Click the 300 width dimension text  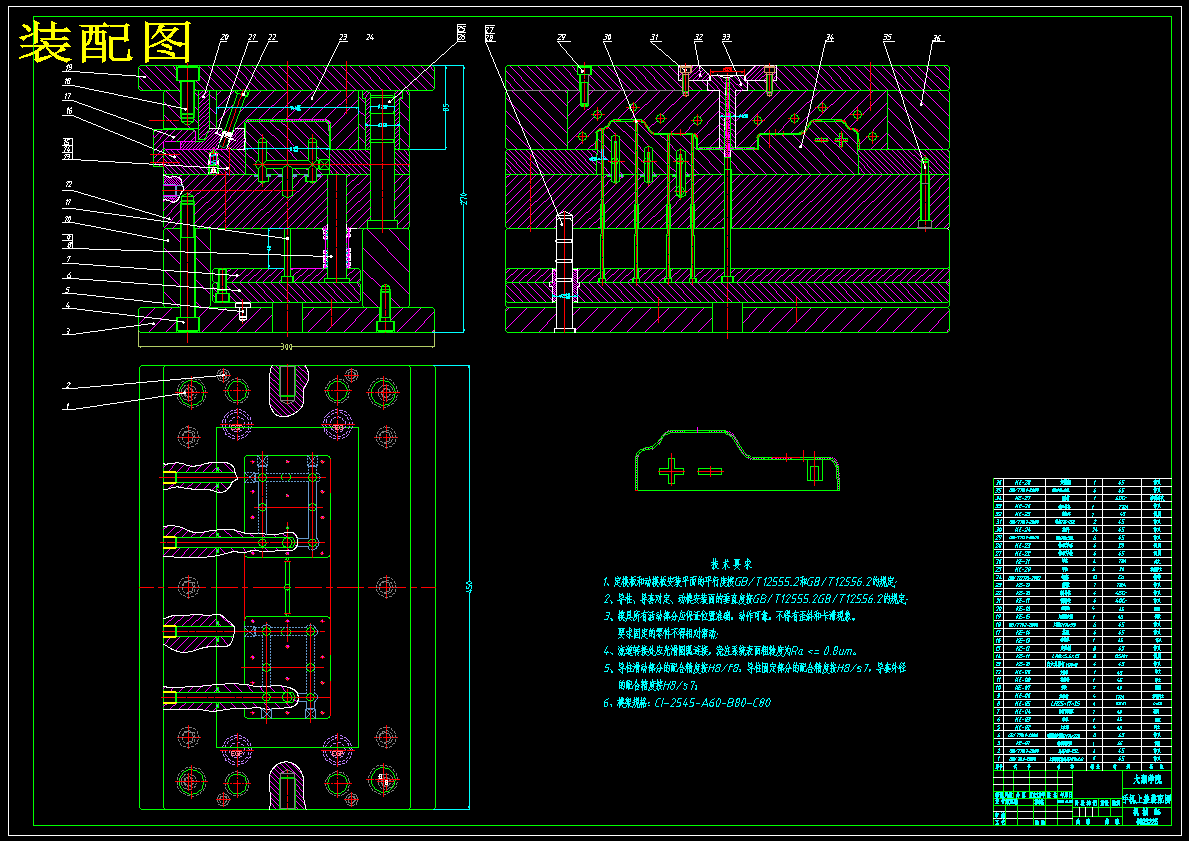coord(287,347)
